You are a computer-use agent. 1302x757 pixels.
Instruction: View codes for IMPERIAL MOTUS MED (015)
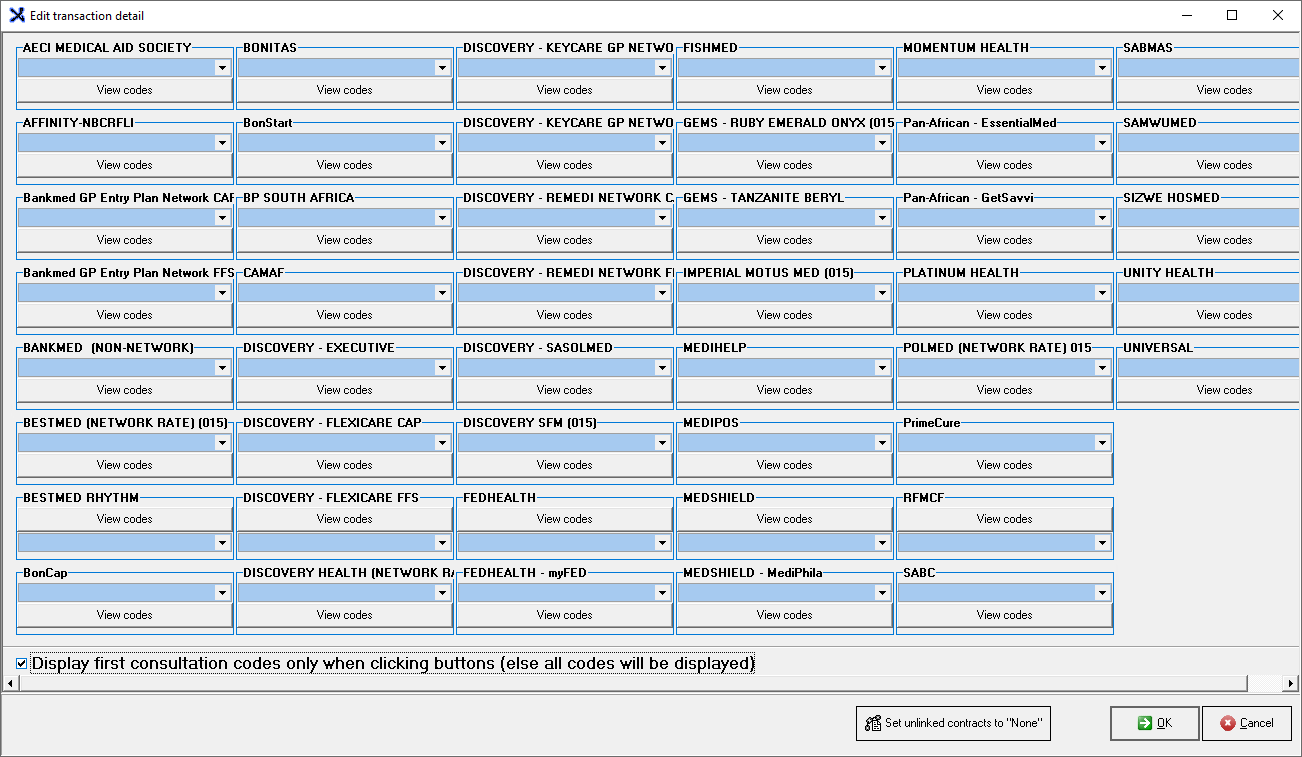(785, 315)
